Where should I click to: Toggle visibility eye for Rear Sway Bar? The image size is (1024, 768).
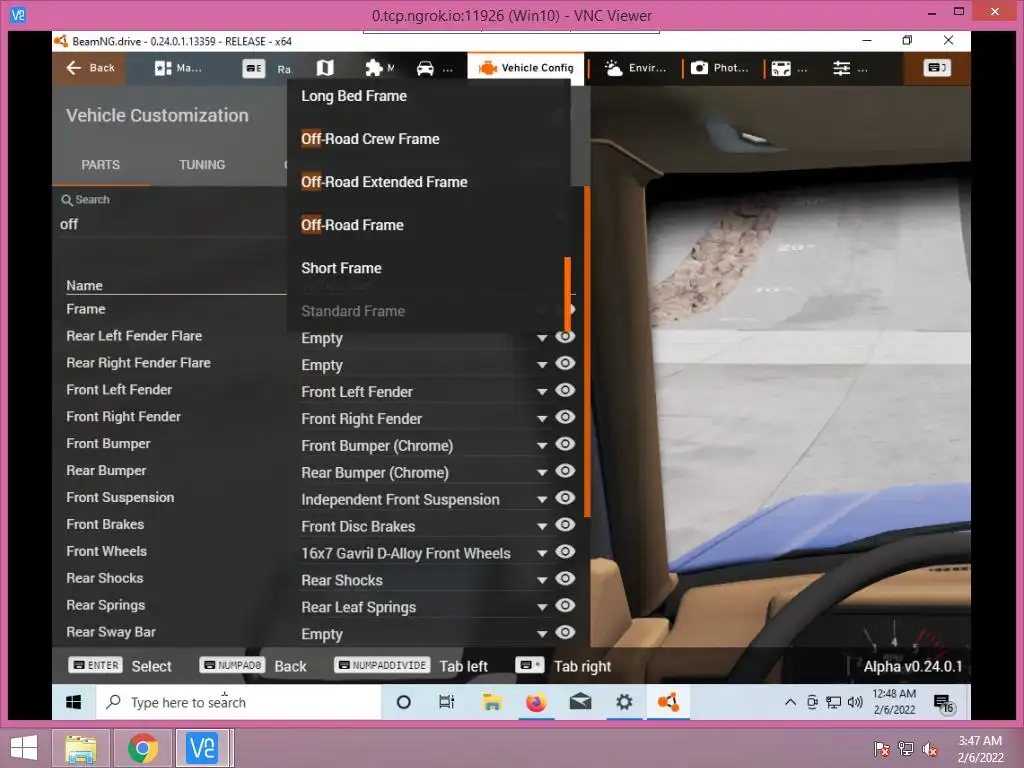(565, 632)
